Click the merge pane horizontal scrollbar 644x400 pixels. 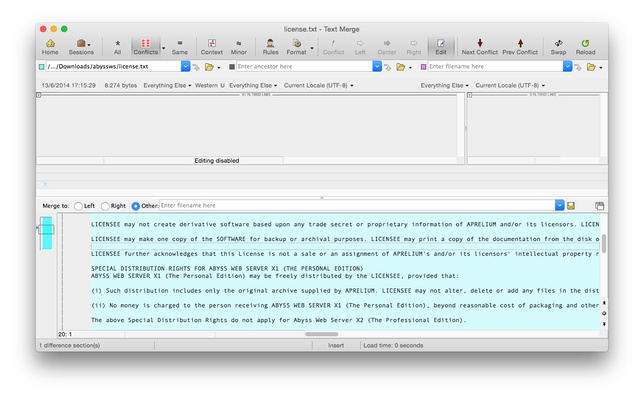tap(322, 334)
